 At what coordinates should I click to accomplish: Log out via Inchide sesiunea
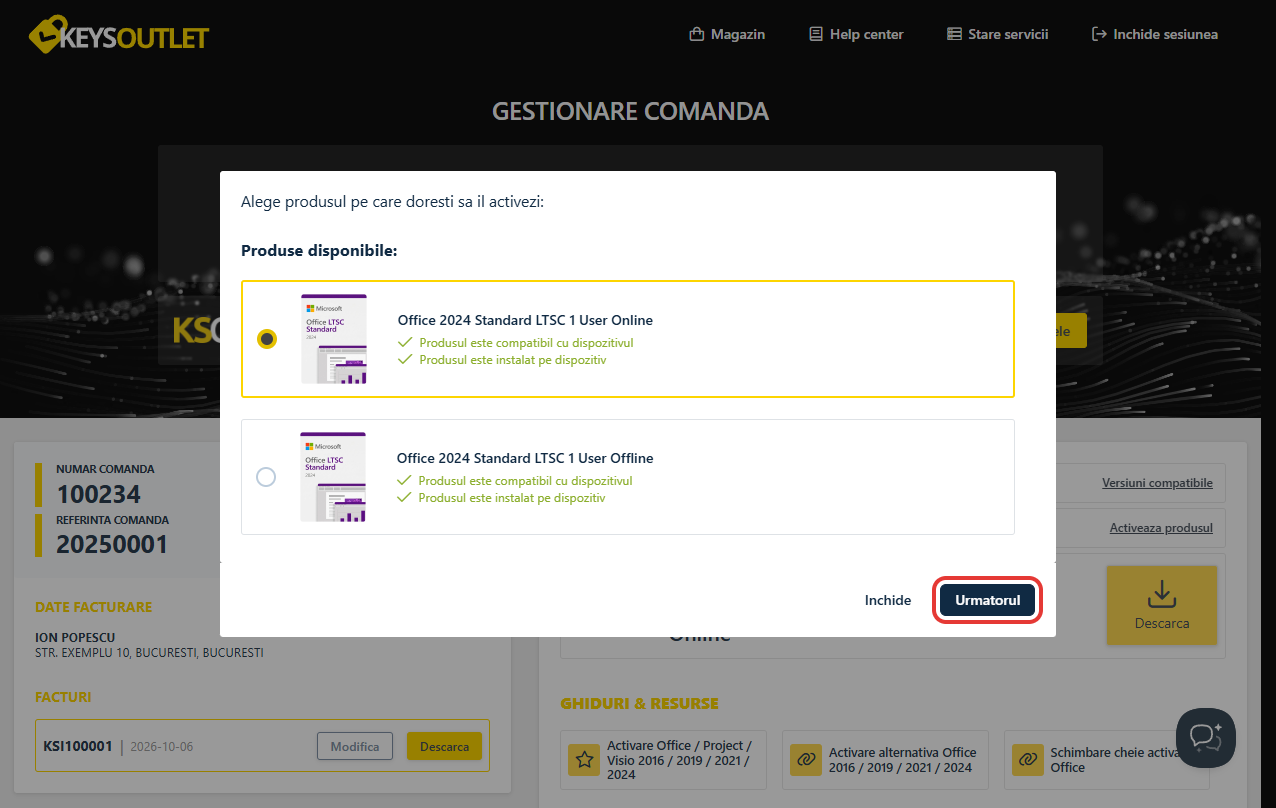tap(1155, 34)
